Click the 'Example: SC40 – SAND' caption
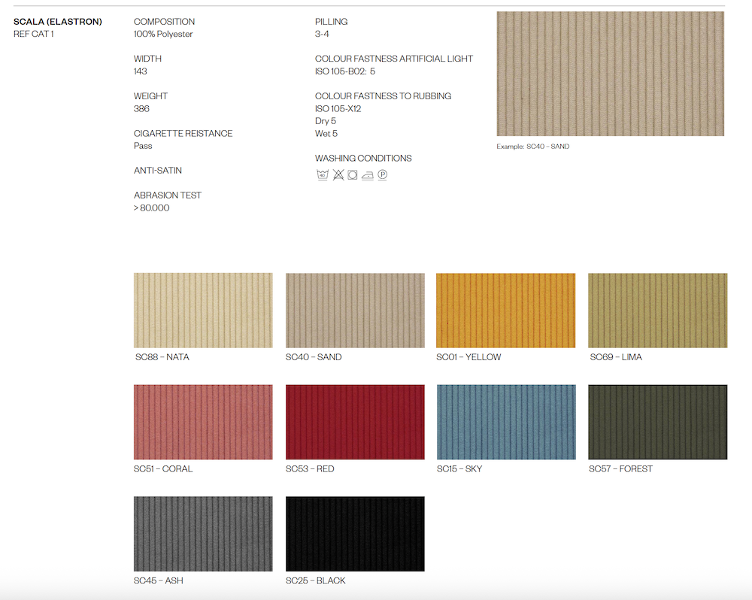This screenshot has height=600, width=752. 533,147
